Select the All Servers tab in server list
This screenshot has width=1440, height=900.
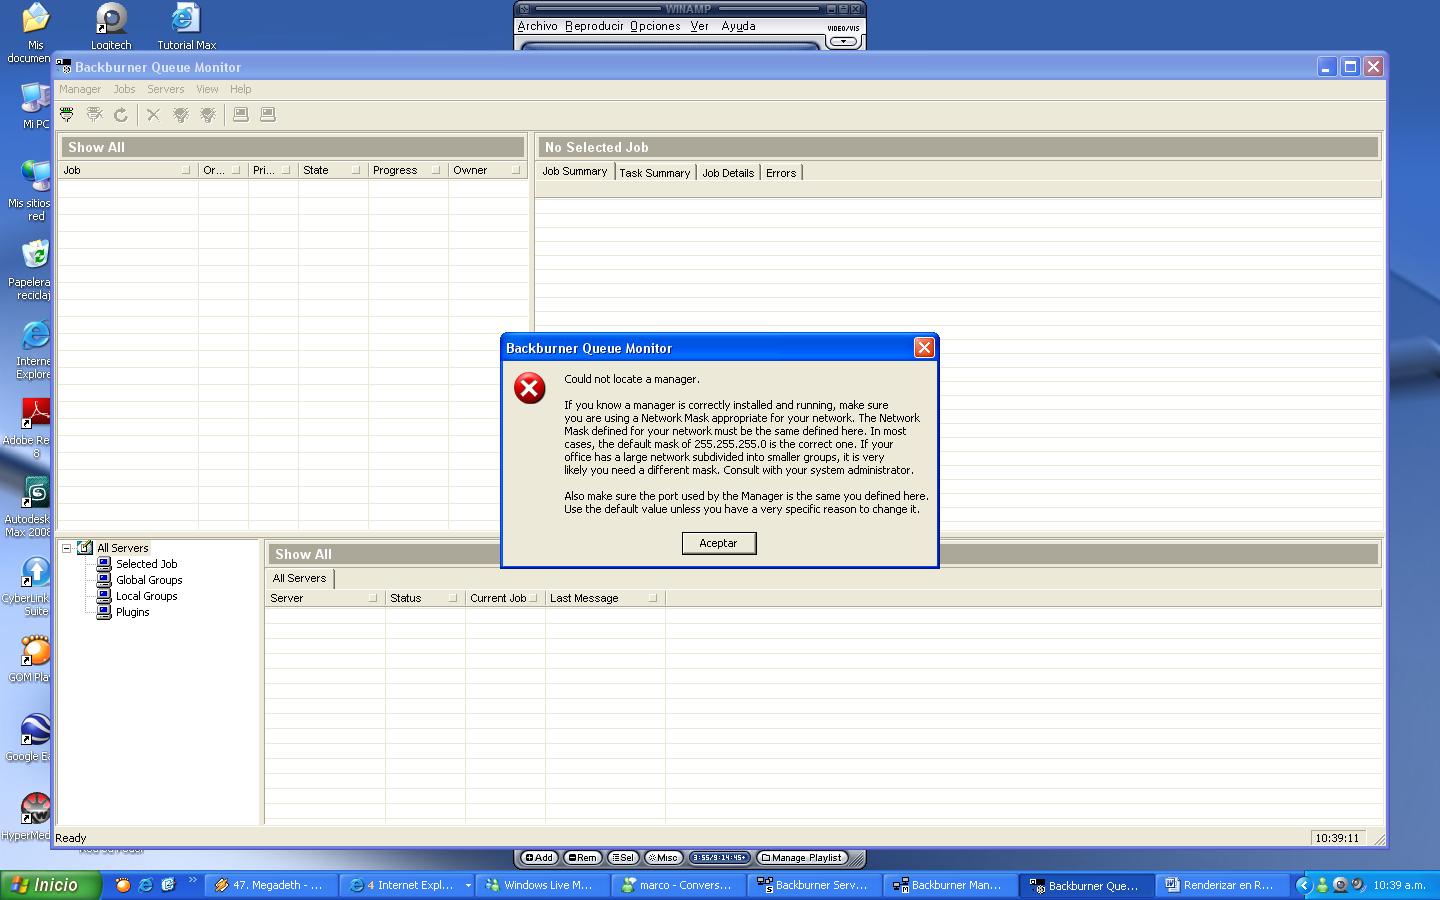tap(300, 578)
